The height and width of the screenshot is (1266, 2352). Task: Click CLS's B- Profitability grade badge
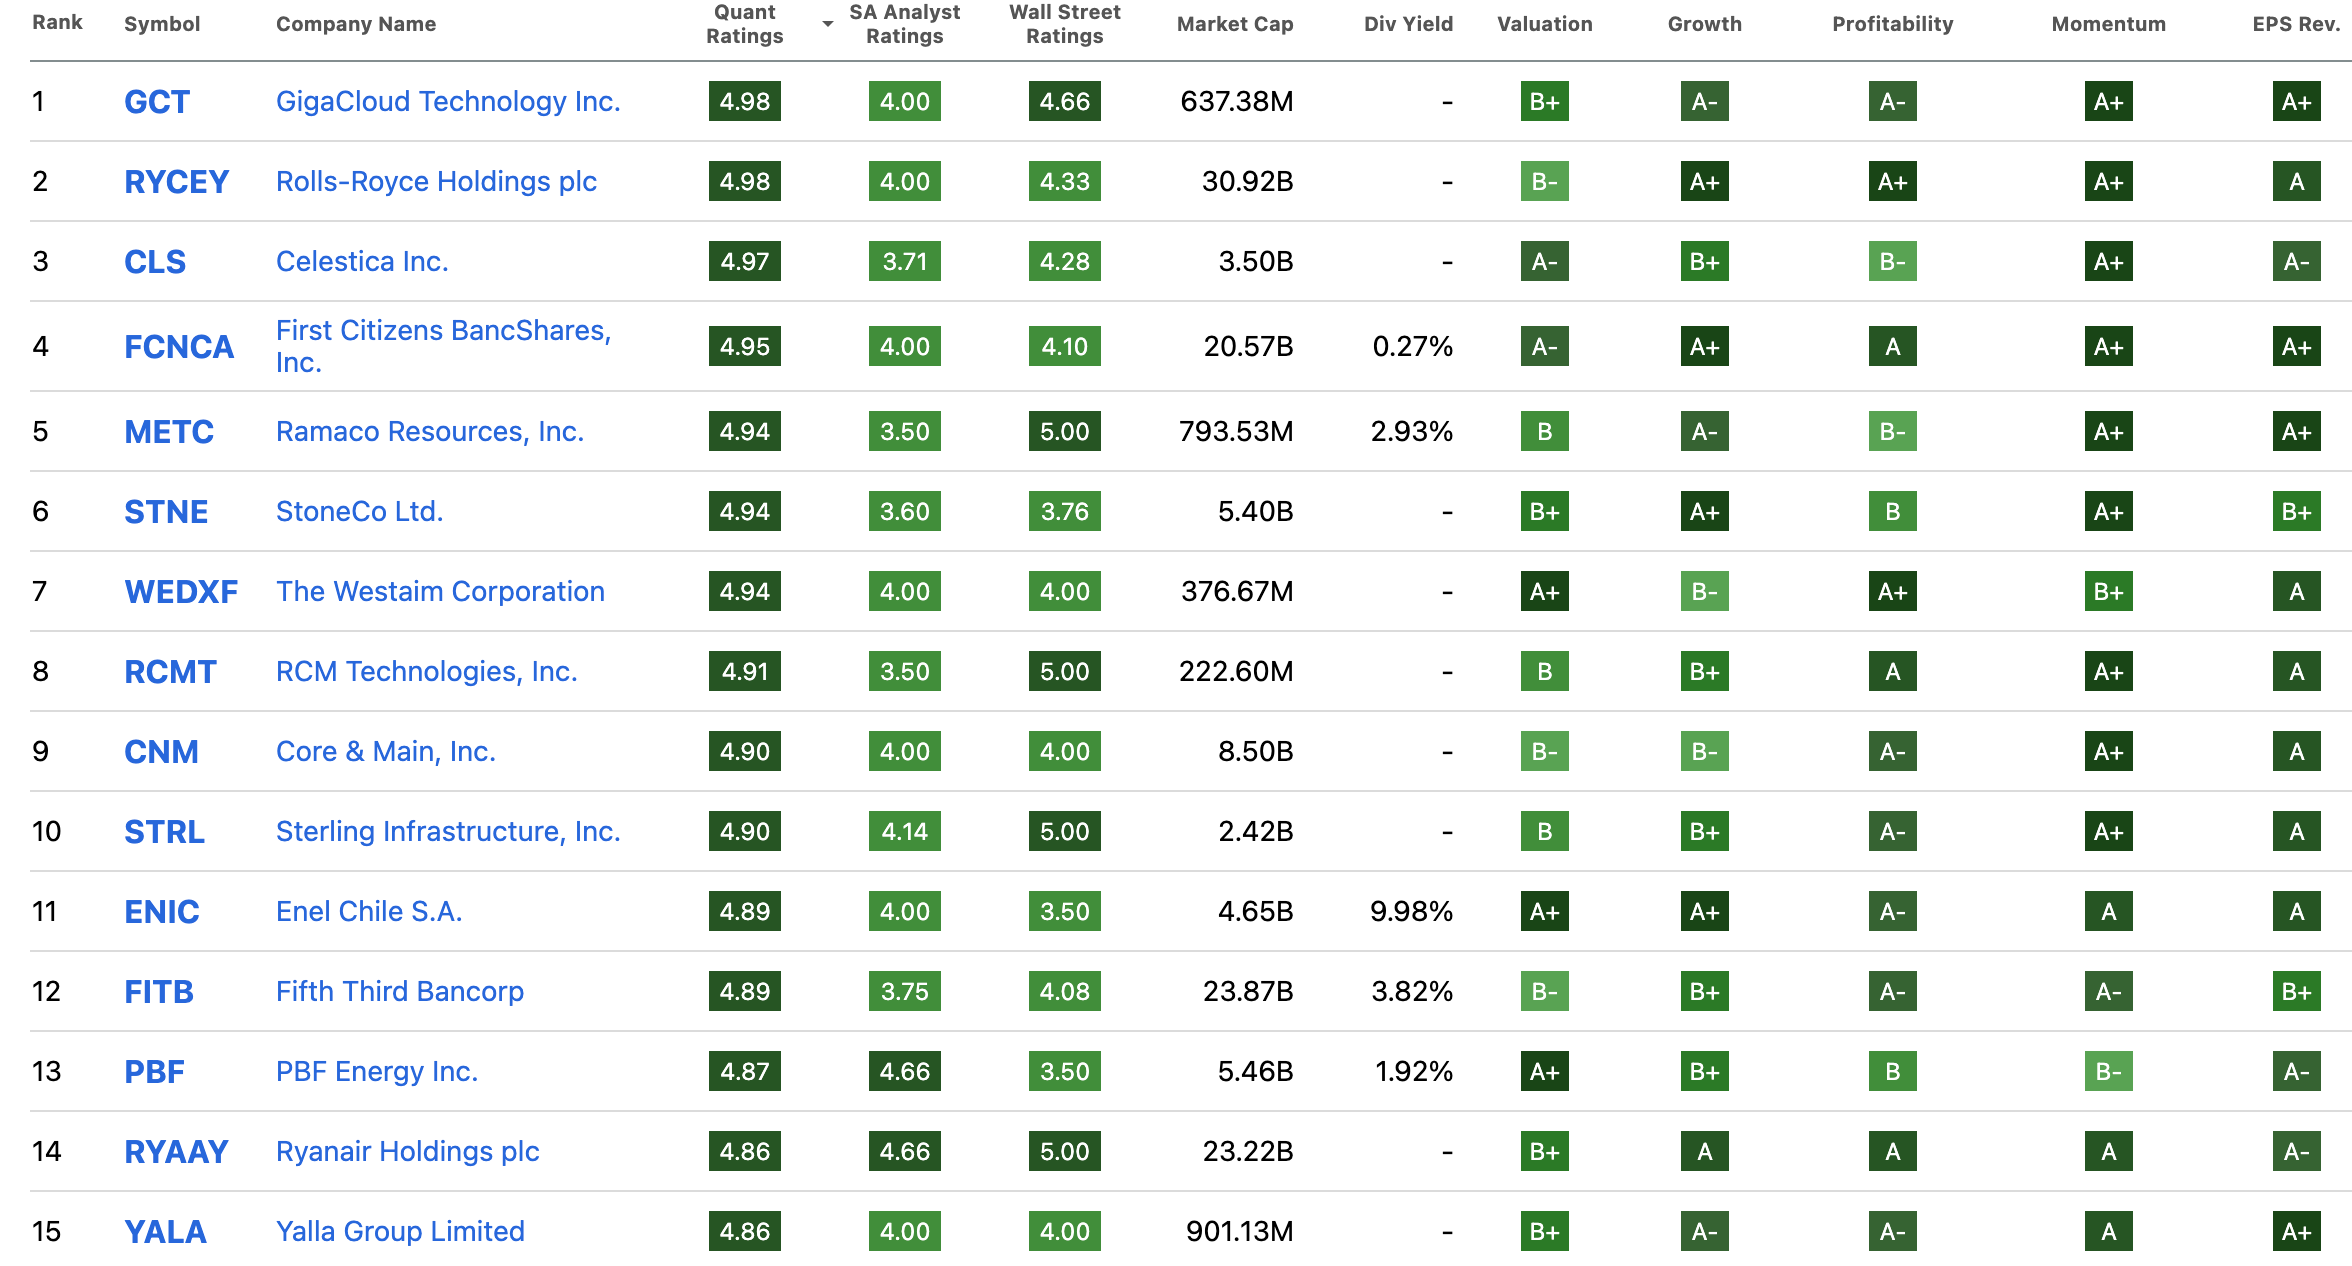point(1892,262)
